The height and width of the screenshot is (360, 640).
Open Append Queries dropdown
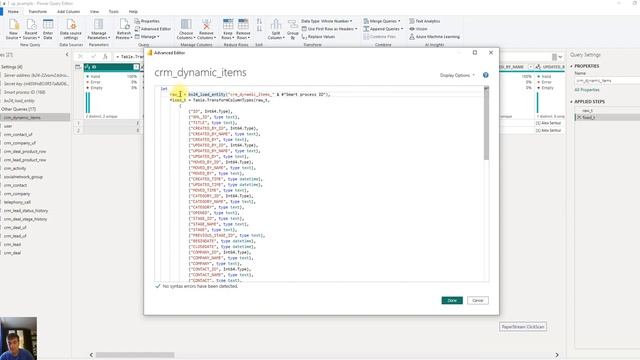point(383,29)
